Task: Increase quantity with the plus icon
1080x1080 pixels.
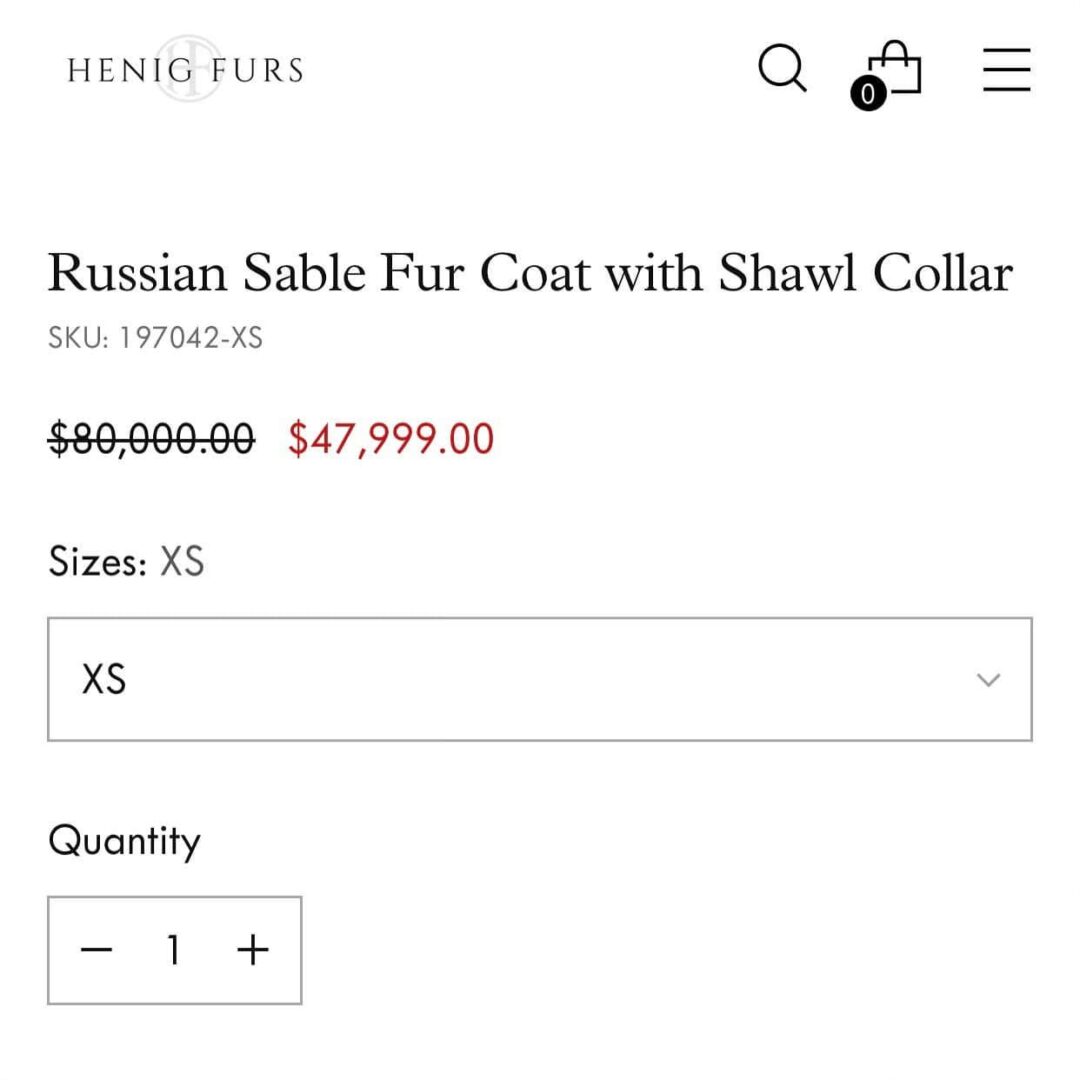Action: [253, 949]
